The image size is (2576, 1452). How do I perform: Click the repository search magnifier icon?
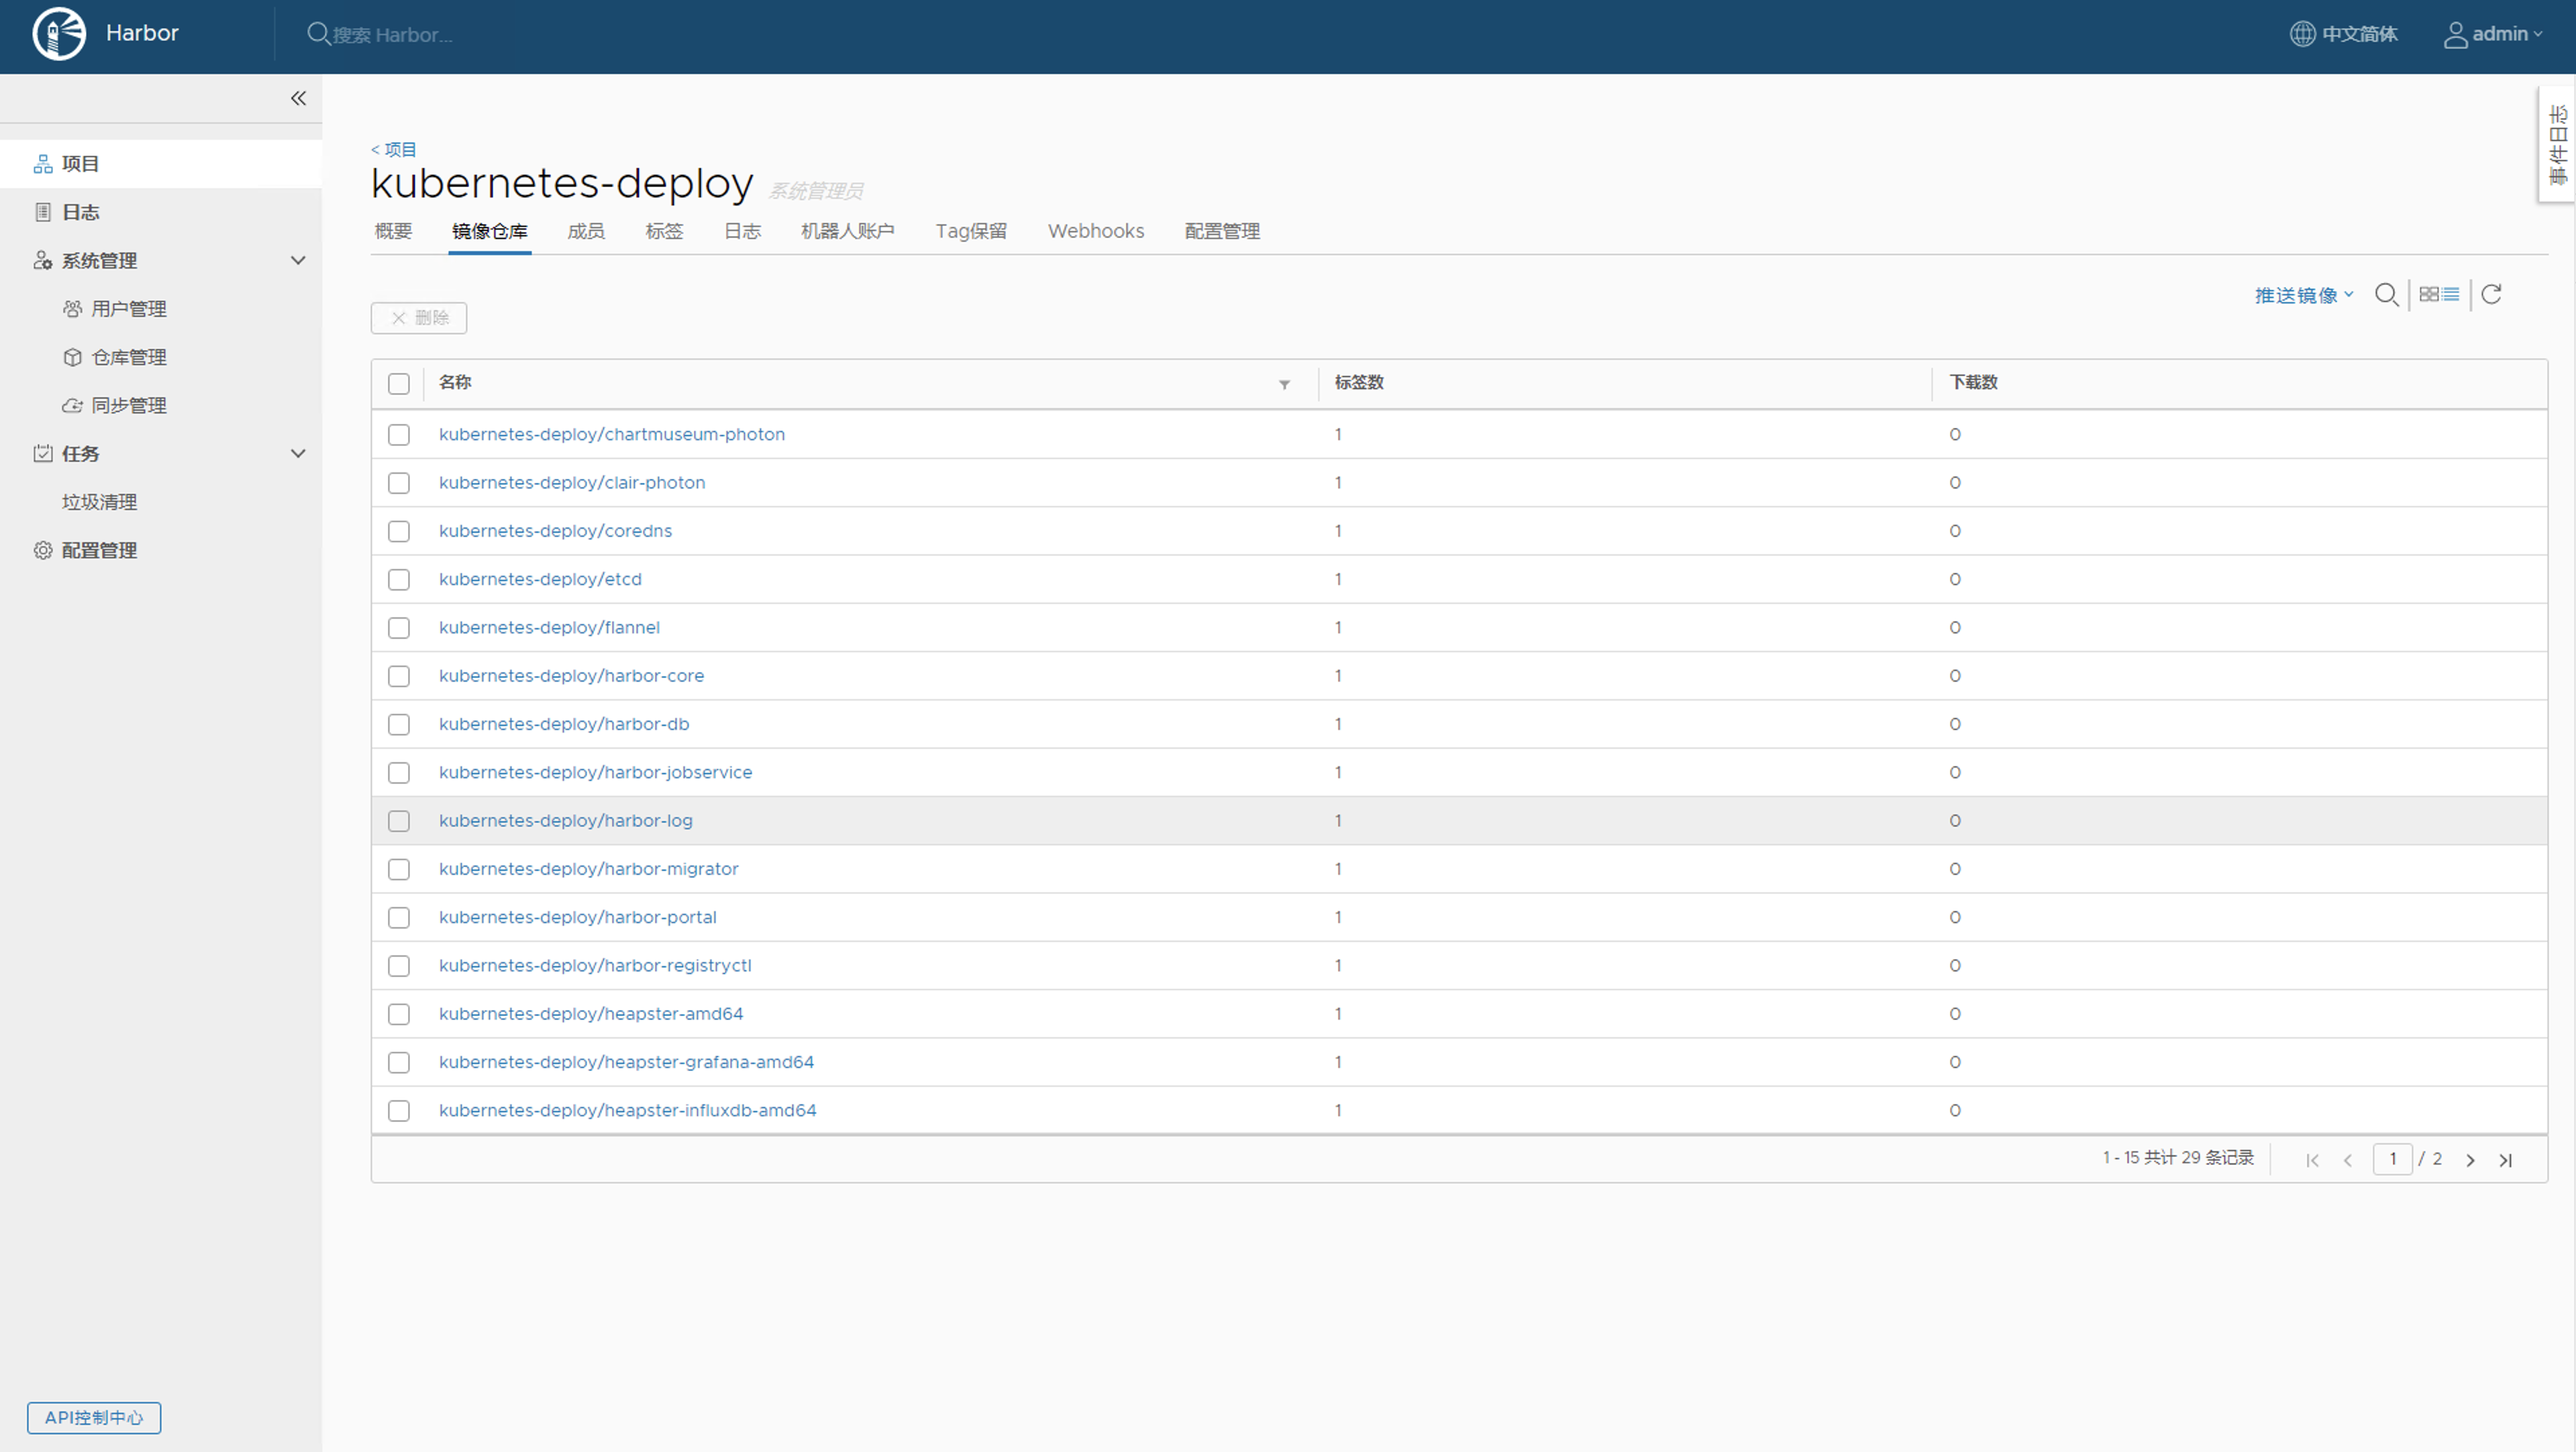click(2386, 295)
